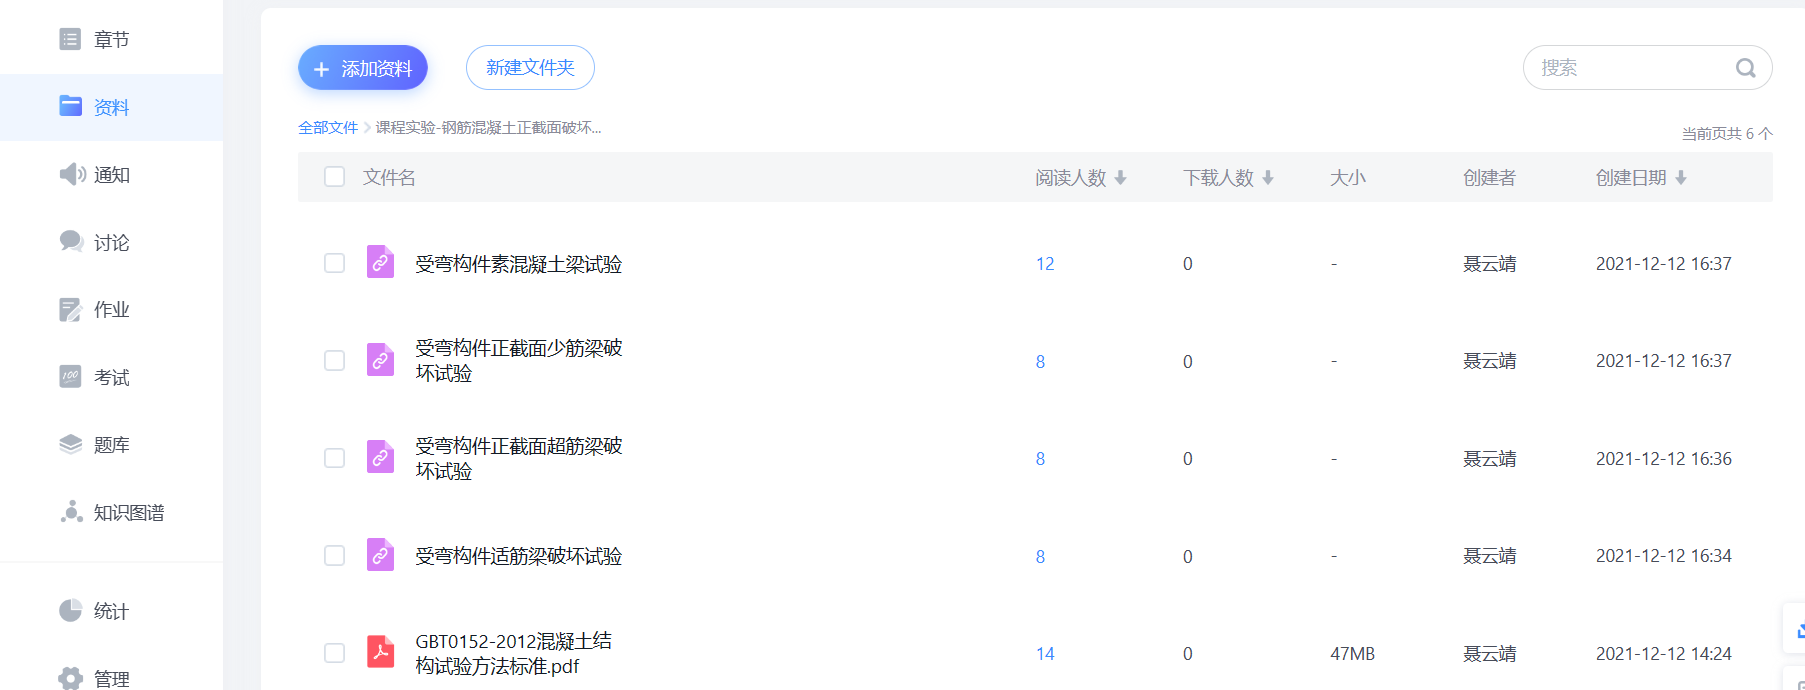The width and height of the screenshot is (1805, 690).
Task: Sort by 下载人数 arrow
Action: point(1268,178)
